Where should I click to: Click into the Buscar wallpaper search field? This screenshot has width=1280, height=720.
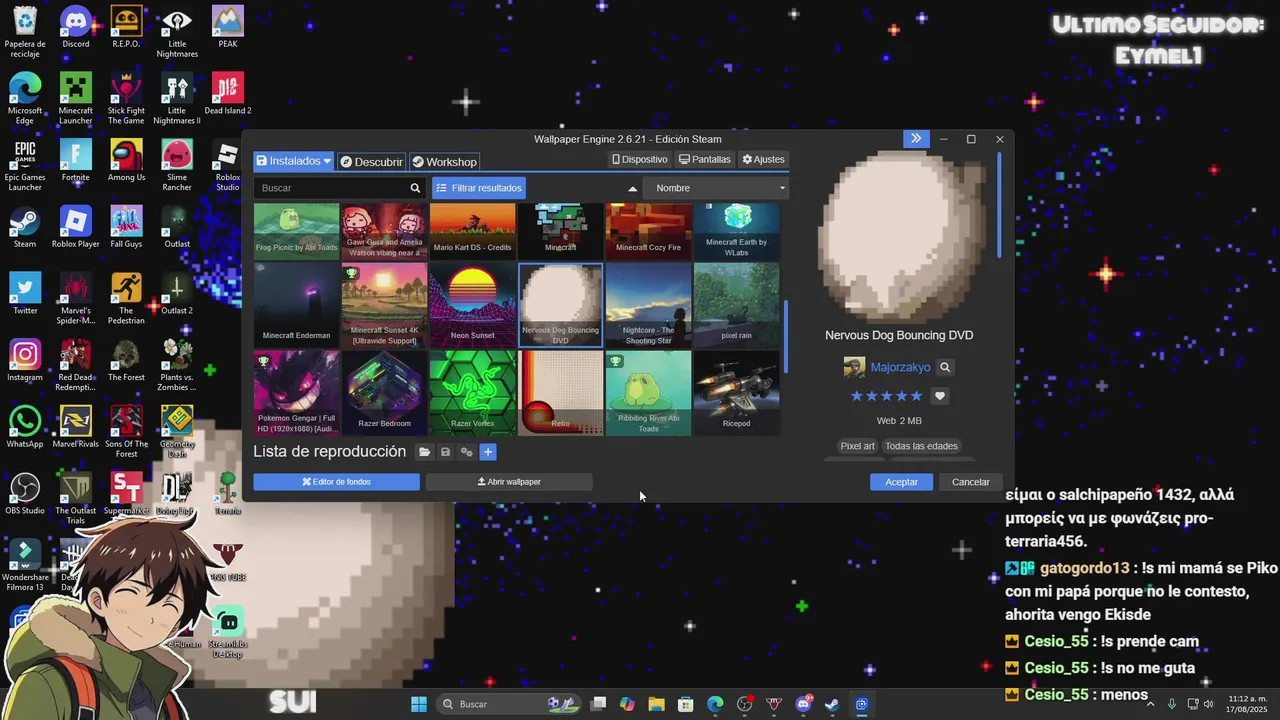(x=332, y=188)
